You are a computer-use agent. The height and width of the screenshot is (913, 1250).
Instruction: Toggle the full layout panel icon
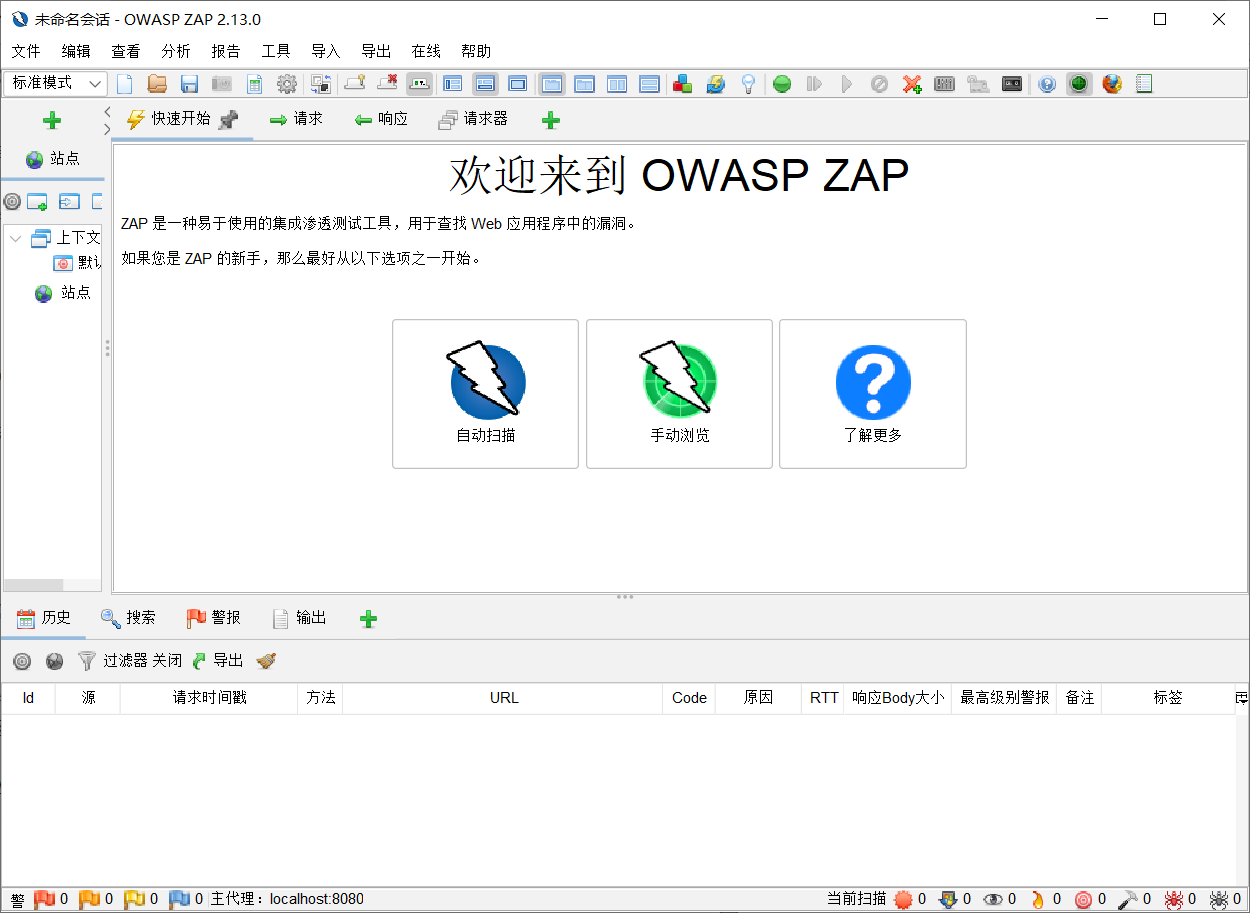click(x=517, y=84)
